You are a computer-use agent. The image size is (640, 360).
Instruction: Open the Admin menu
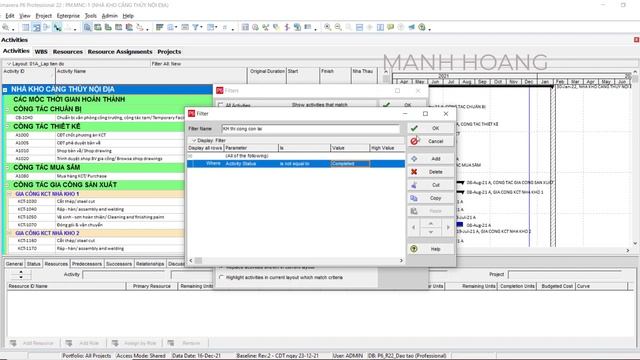point(109,16)
